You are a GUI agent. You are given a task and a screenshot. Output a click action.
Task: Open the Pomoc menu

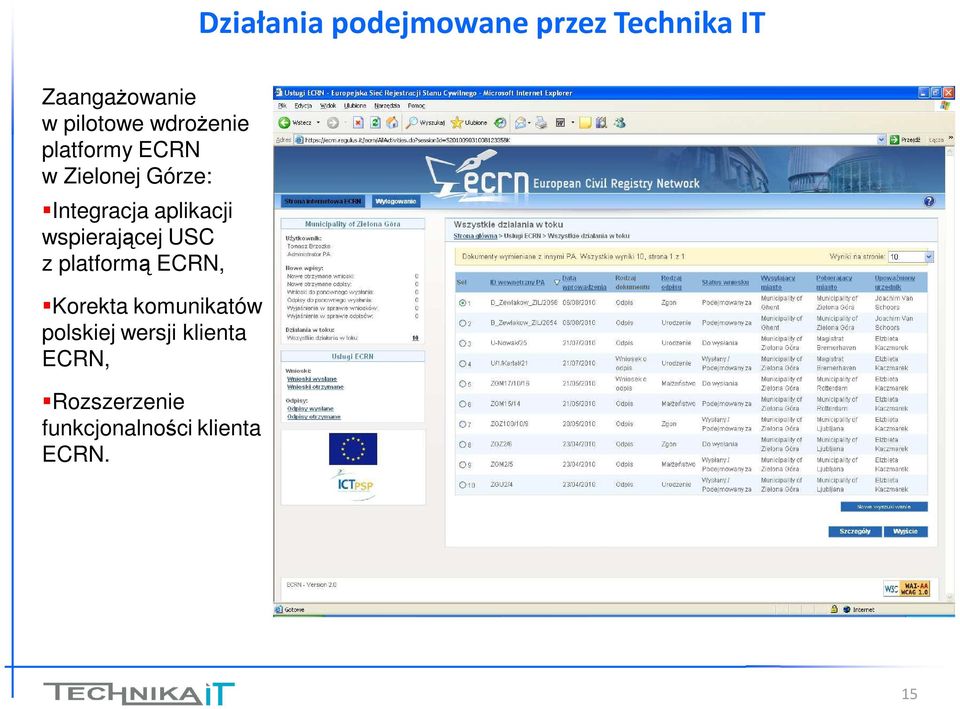(x=416, y=105)
